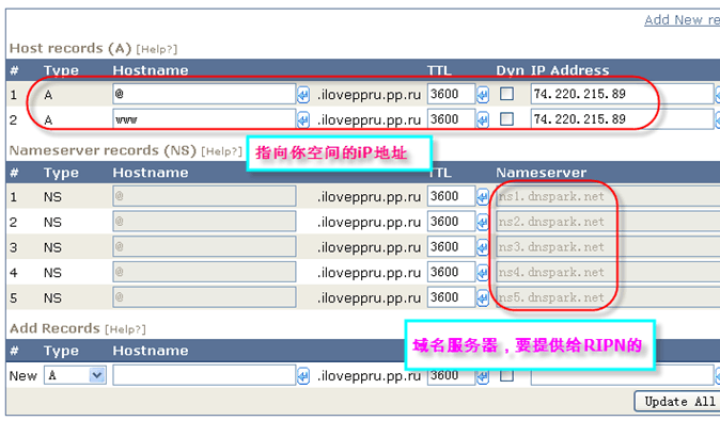Open Help for Host records (A)
Image resolution: width=720 pixels, height=421 pixels.
(x=155, y=49)
